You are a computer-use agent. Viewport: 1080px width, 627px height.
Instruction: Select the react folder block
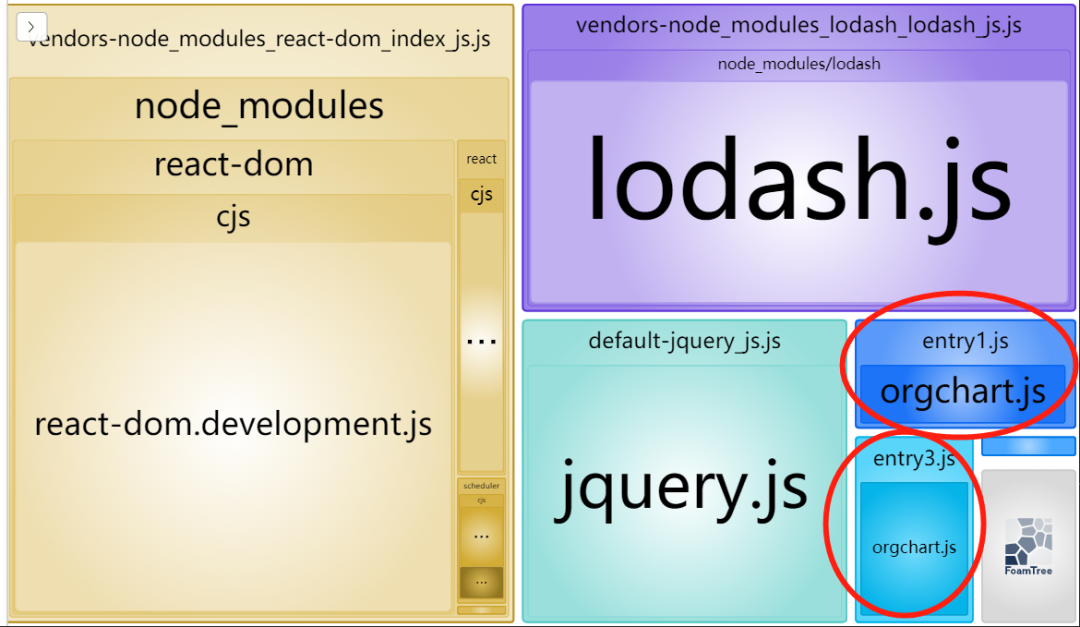click(481, 159)
